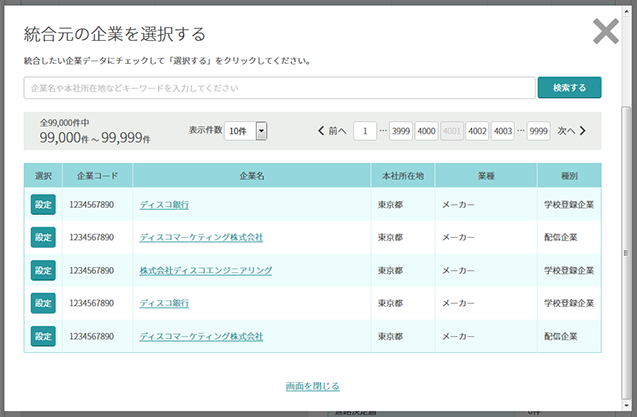Click 設定 button in the first row

coord(43,205)
